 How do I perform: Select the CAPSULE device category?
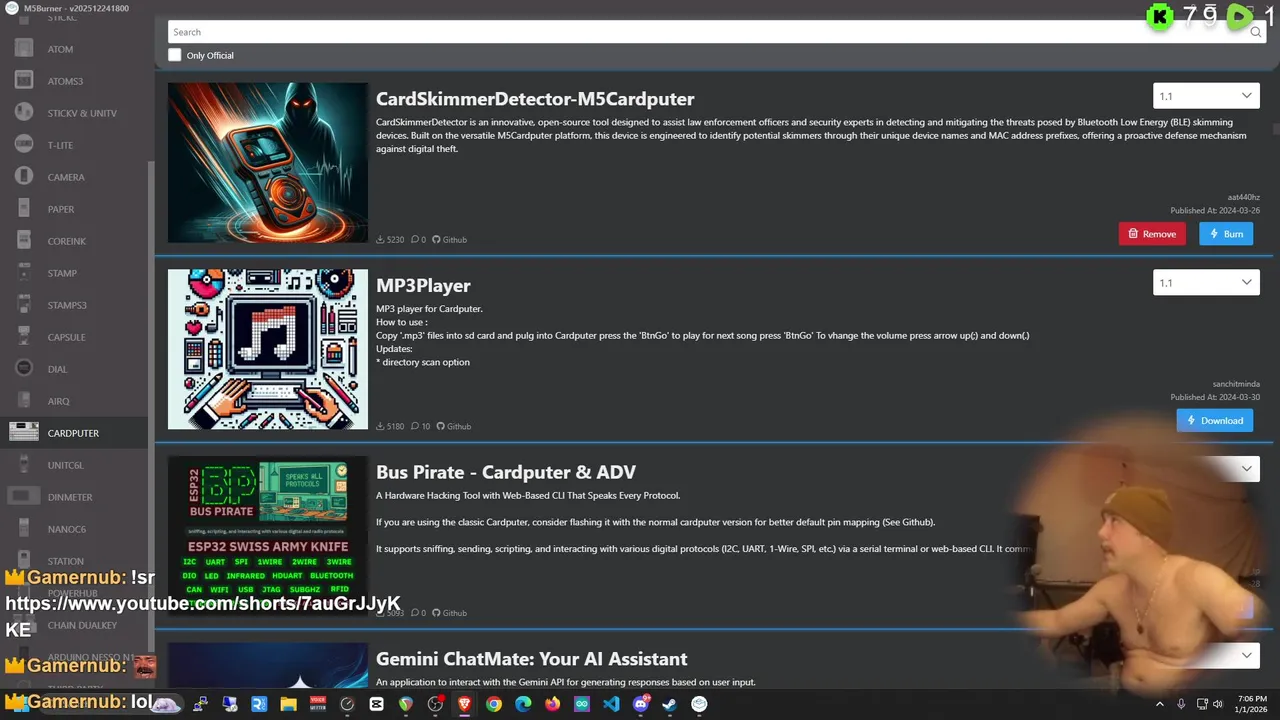point(74,337)
